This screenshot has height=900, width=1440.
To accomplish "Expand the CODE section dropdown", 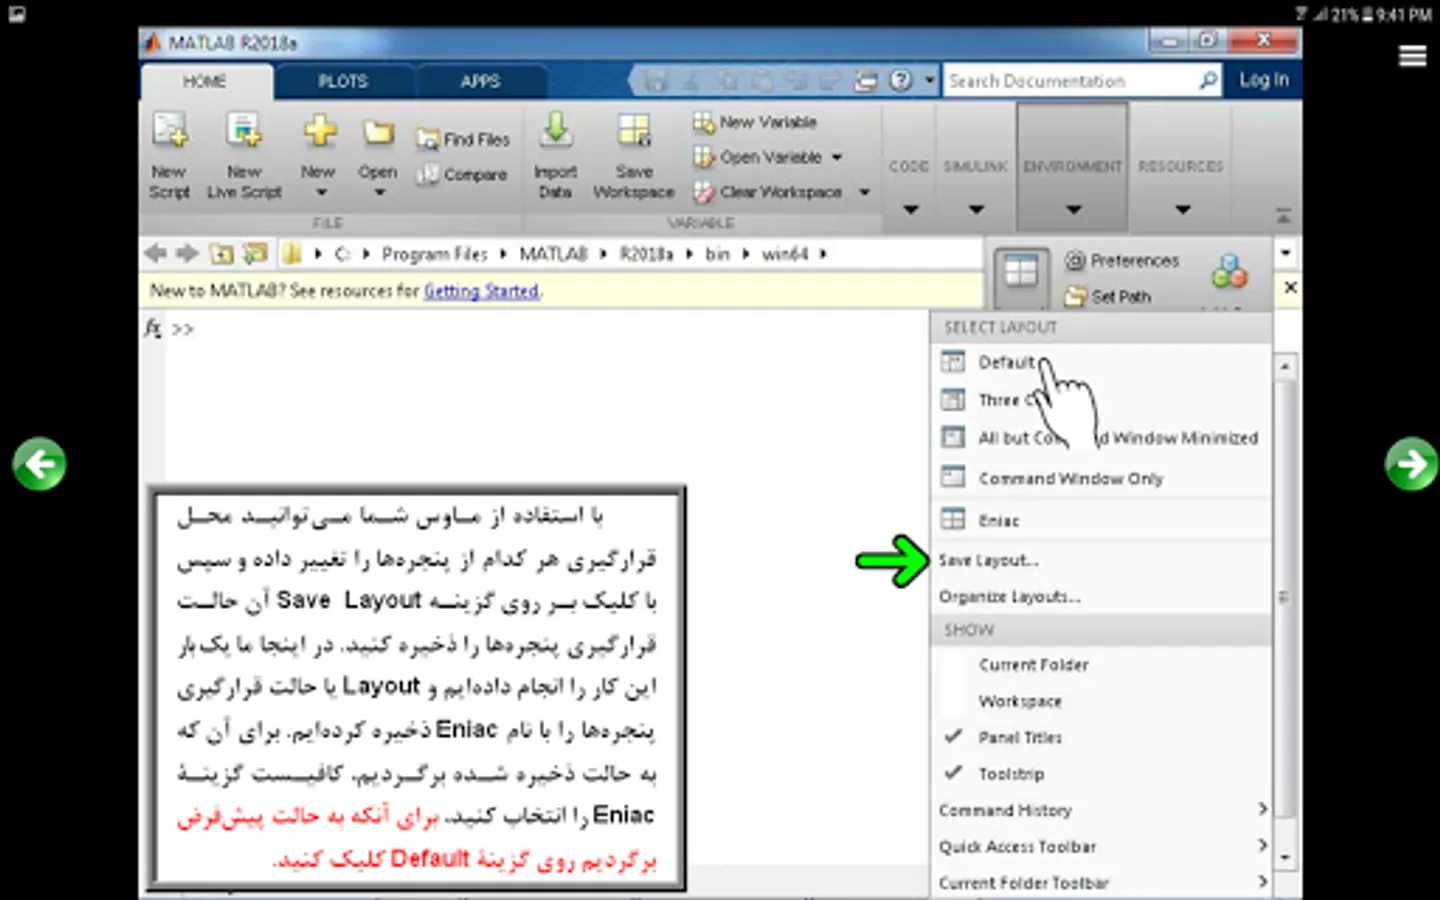I will (910, 209).
